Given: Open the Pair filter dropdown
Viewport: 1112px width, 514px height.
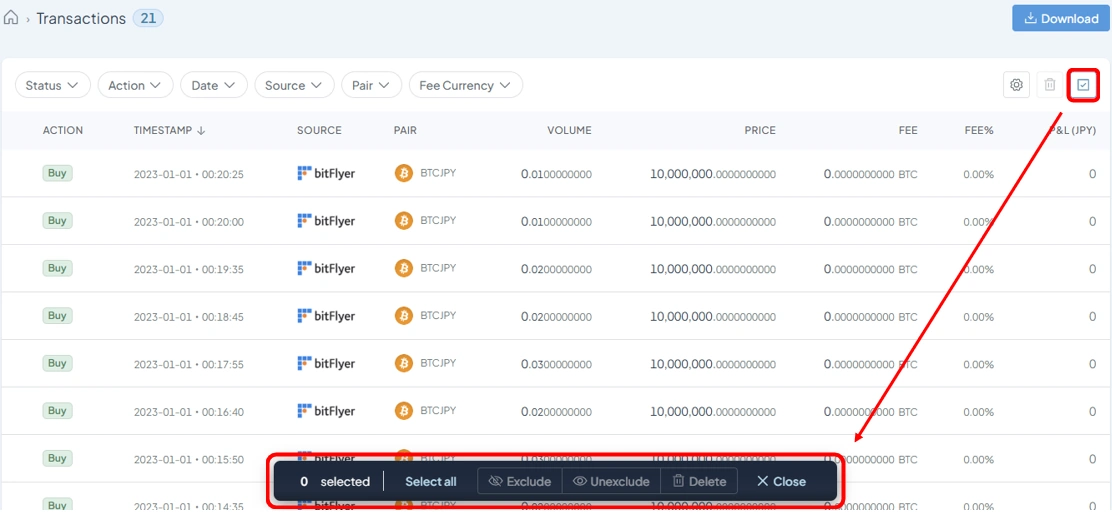Looking at the screenshot, I should [x=372, y=85].
